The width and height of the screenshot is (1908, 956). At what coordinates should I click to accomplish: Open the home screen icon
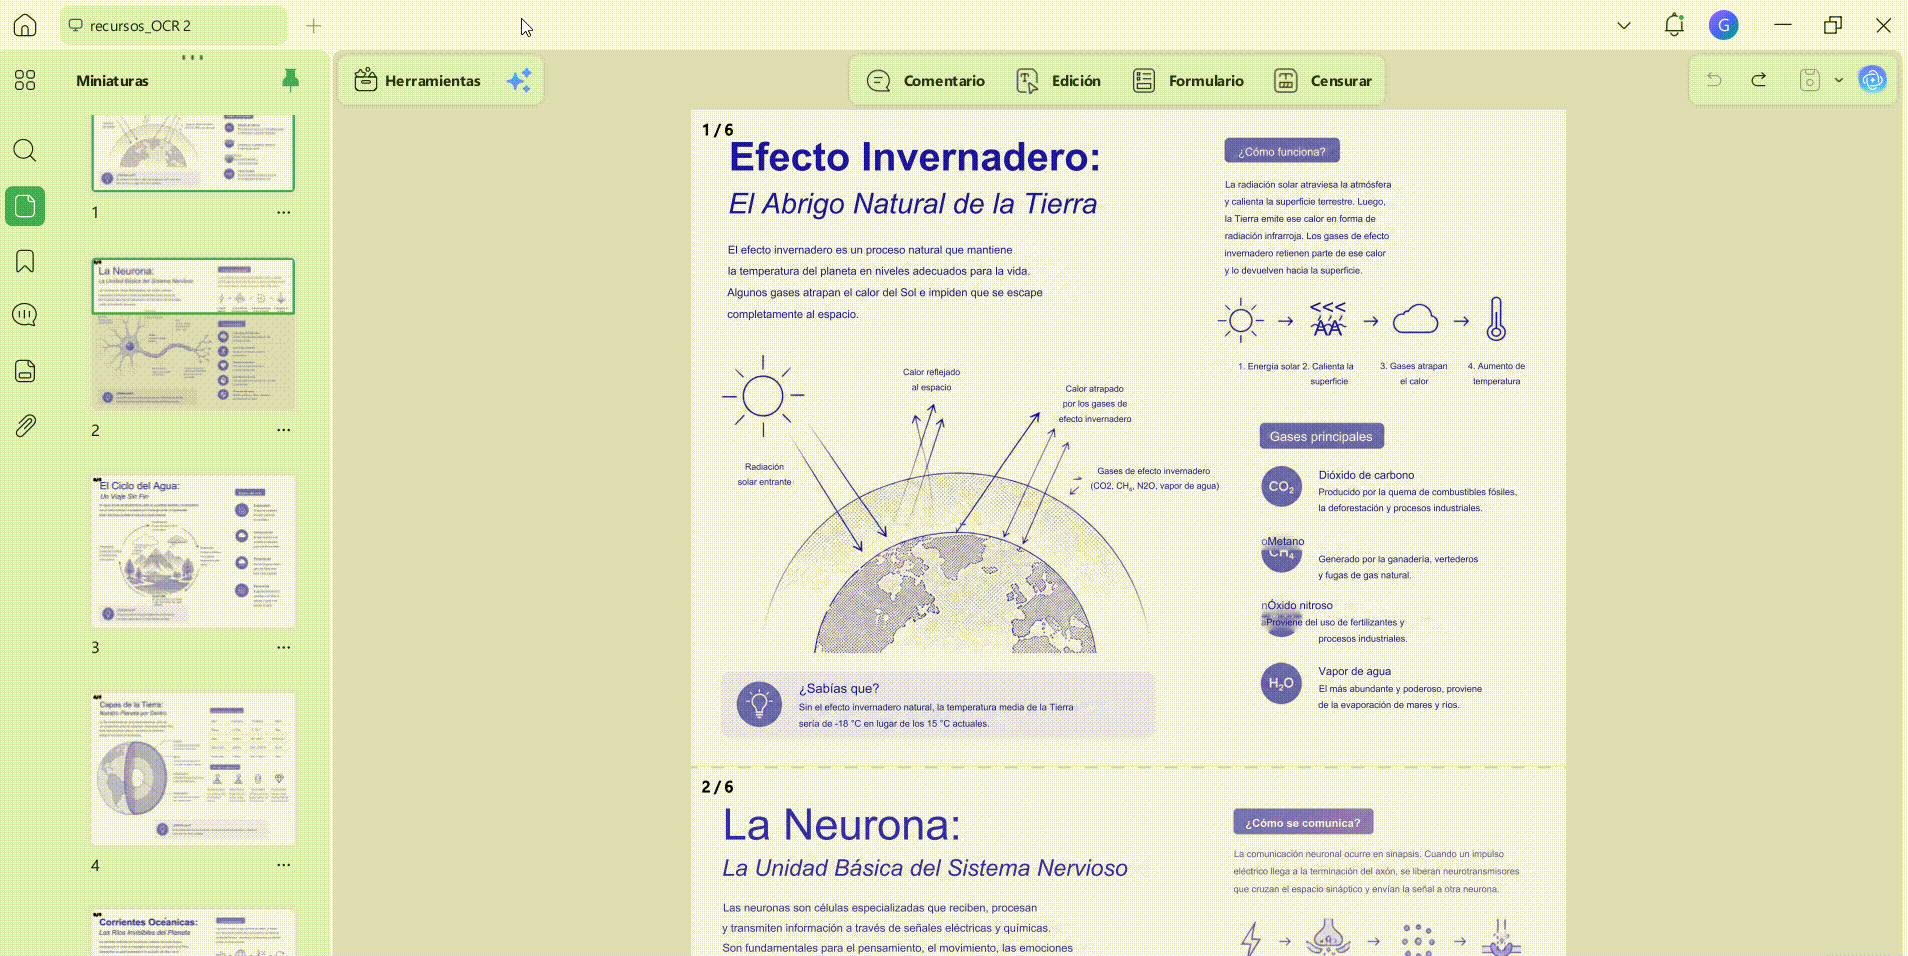[25, 25]
